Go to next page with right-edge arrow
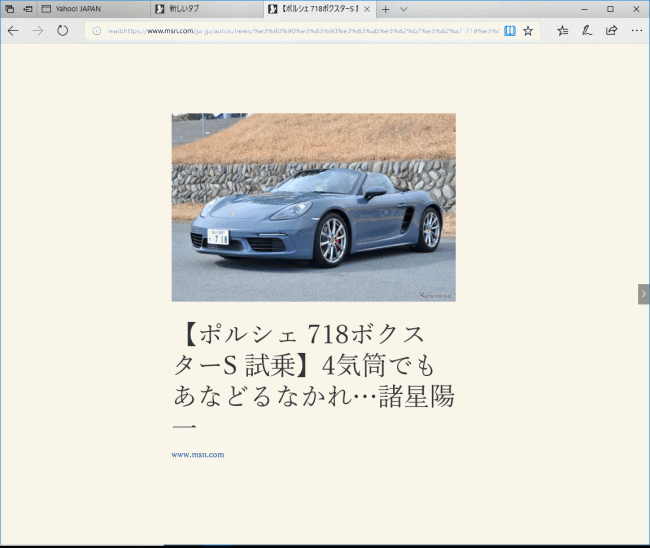The image size is (650, 548). [x=643, y=294]
